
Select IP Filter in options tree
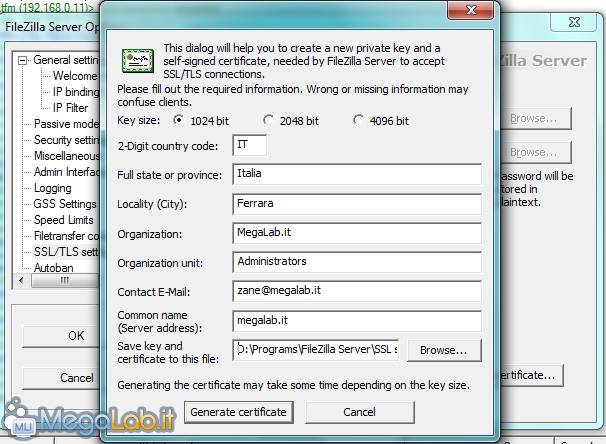pyautogui.click(x=70, y=108)
